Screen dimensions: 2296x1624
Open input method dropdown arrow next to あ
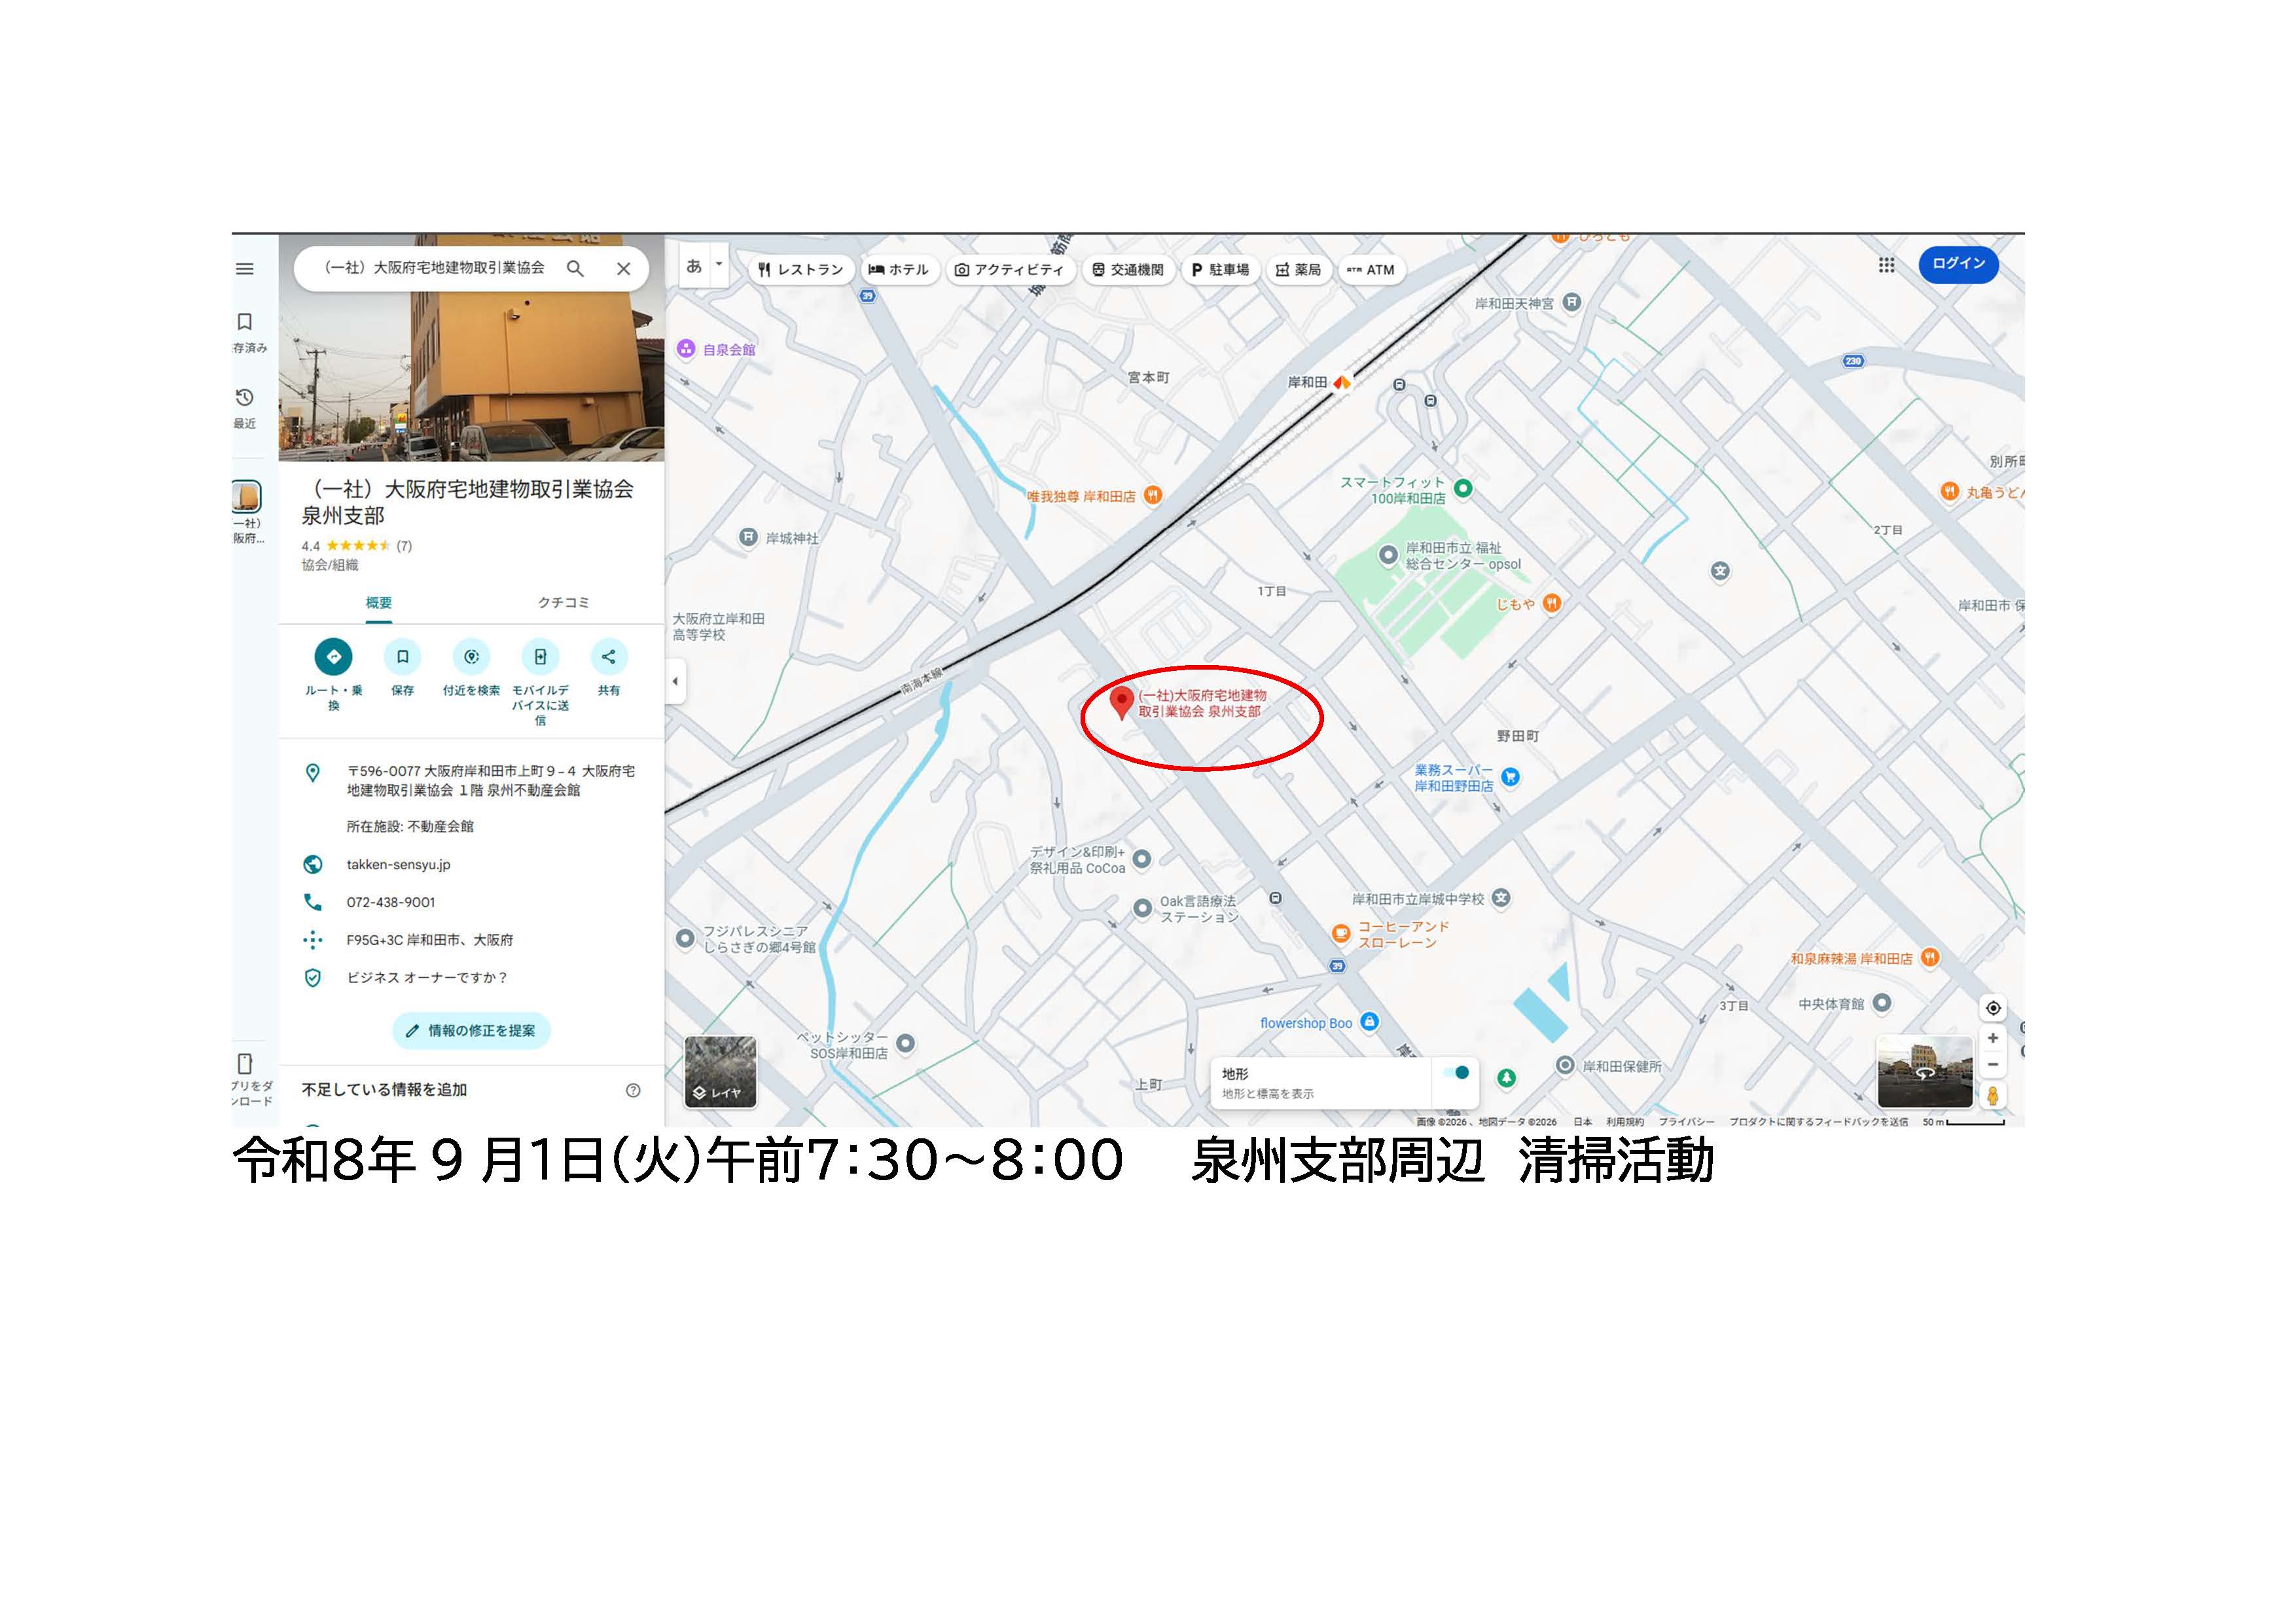point(719,265)
